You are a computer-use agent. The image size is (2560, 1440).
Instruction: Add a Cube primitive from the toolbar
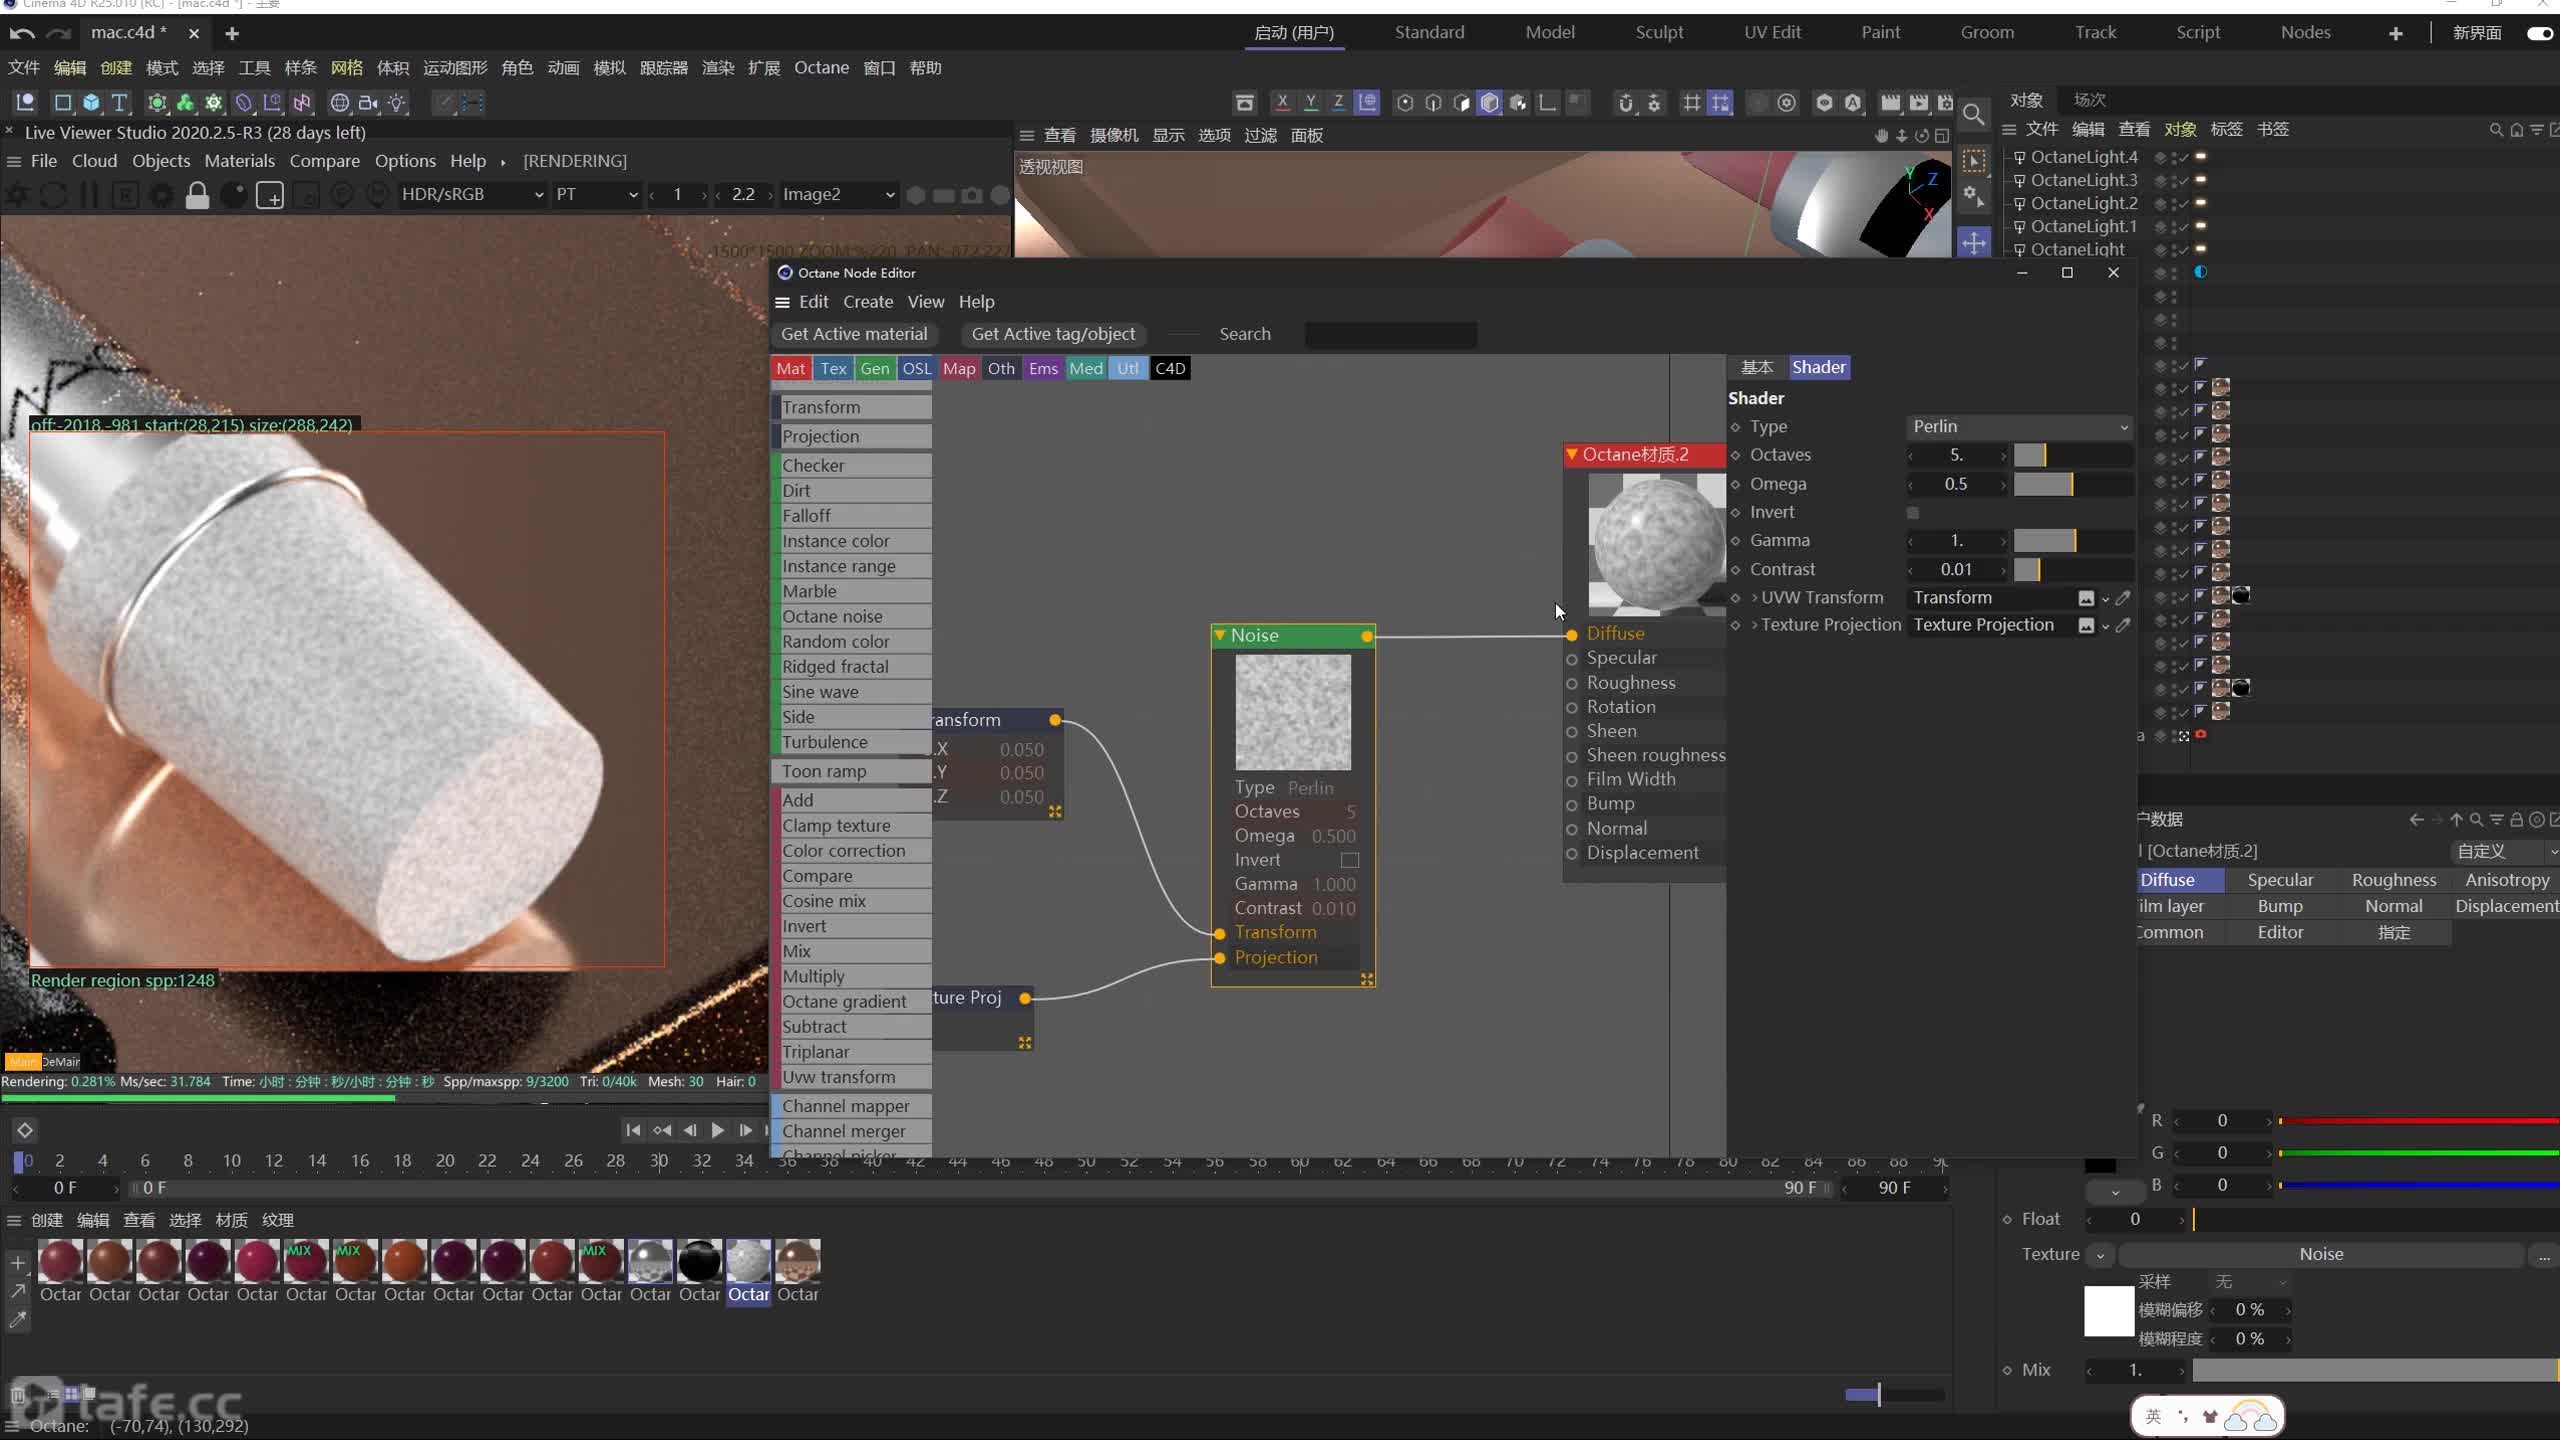click(x=91, y=103)
